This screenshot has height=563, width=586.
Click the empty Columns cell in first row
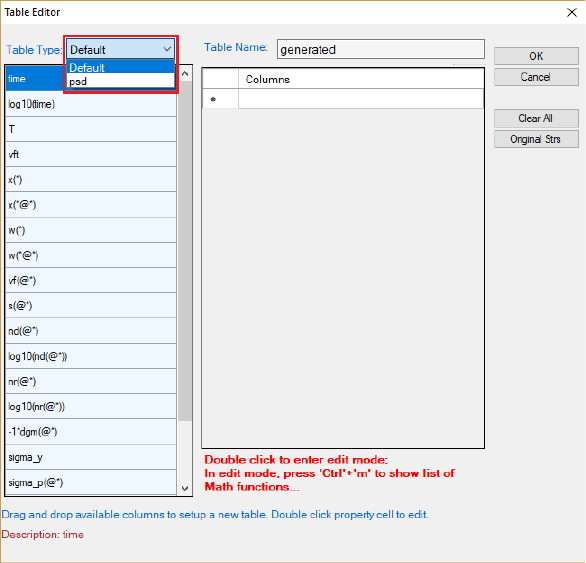click(361, 99)
